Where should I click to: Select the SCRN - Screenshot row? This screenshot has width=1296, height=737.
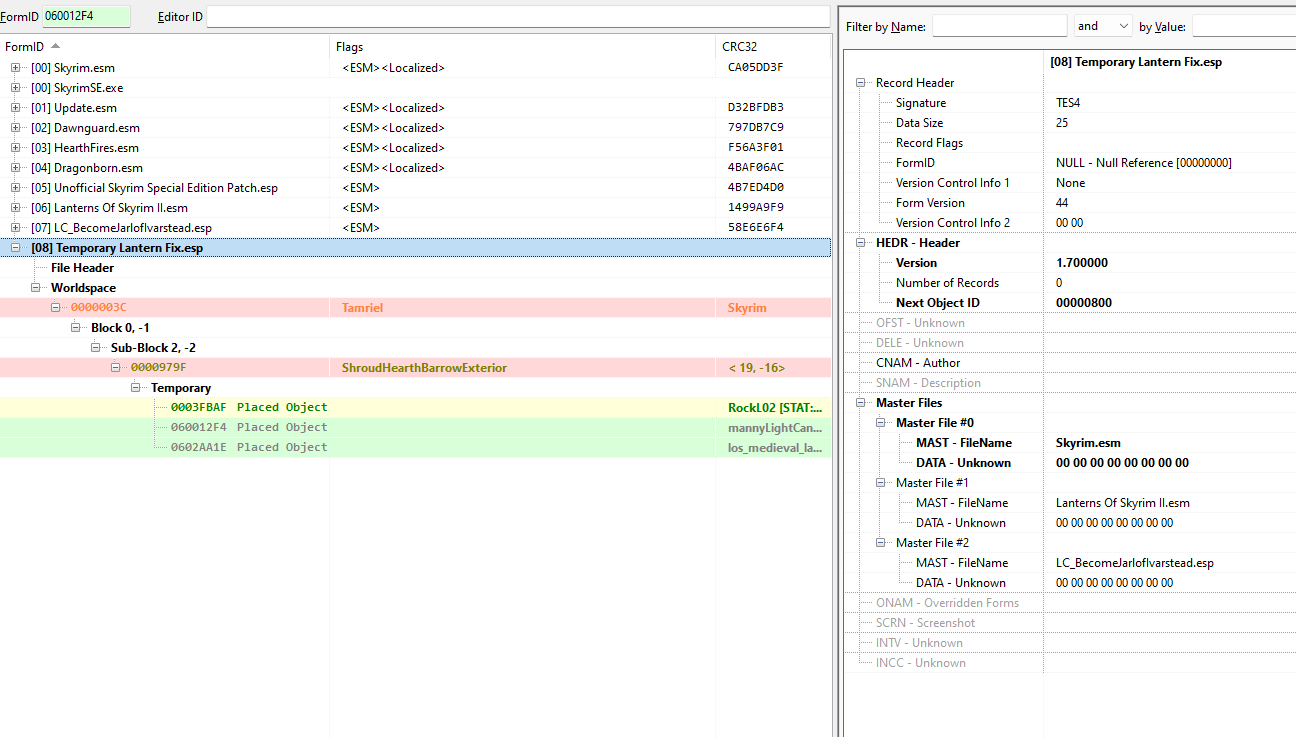[x=1070, y=623]
